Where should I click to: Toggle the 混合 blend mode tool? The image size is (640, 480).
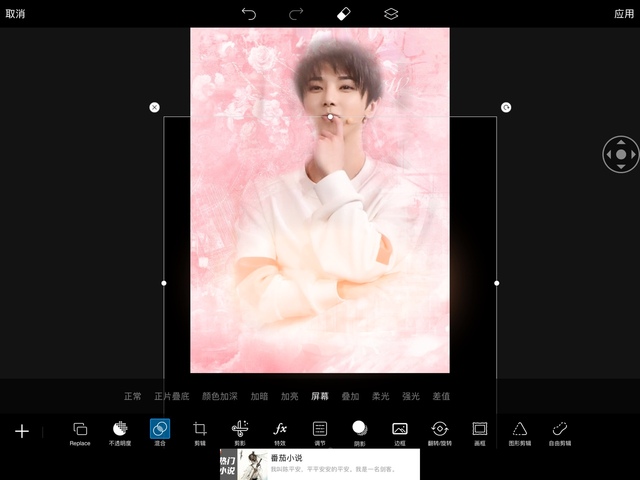(160, 431)
